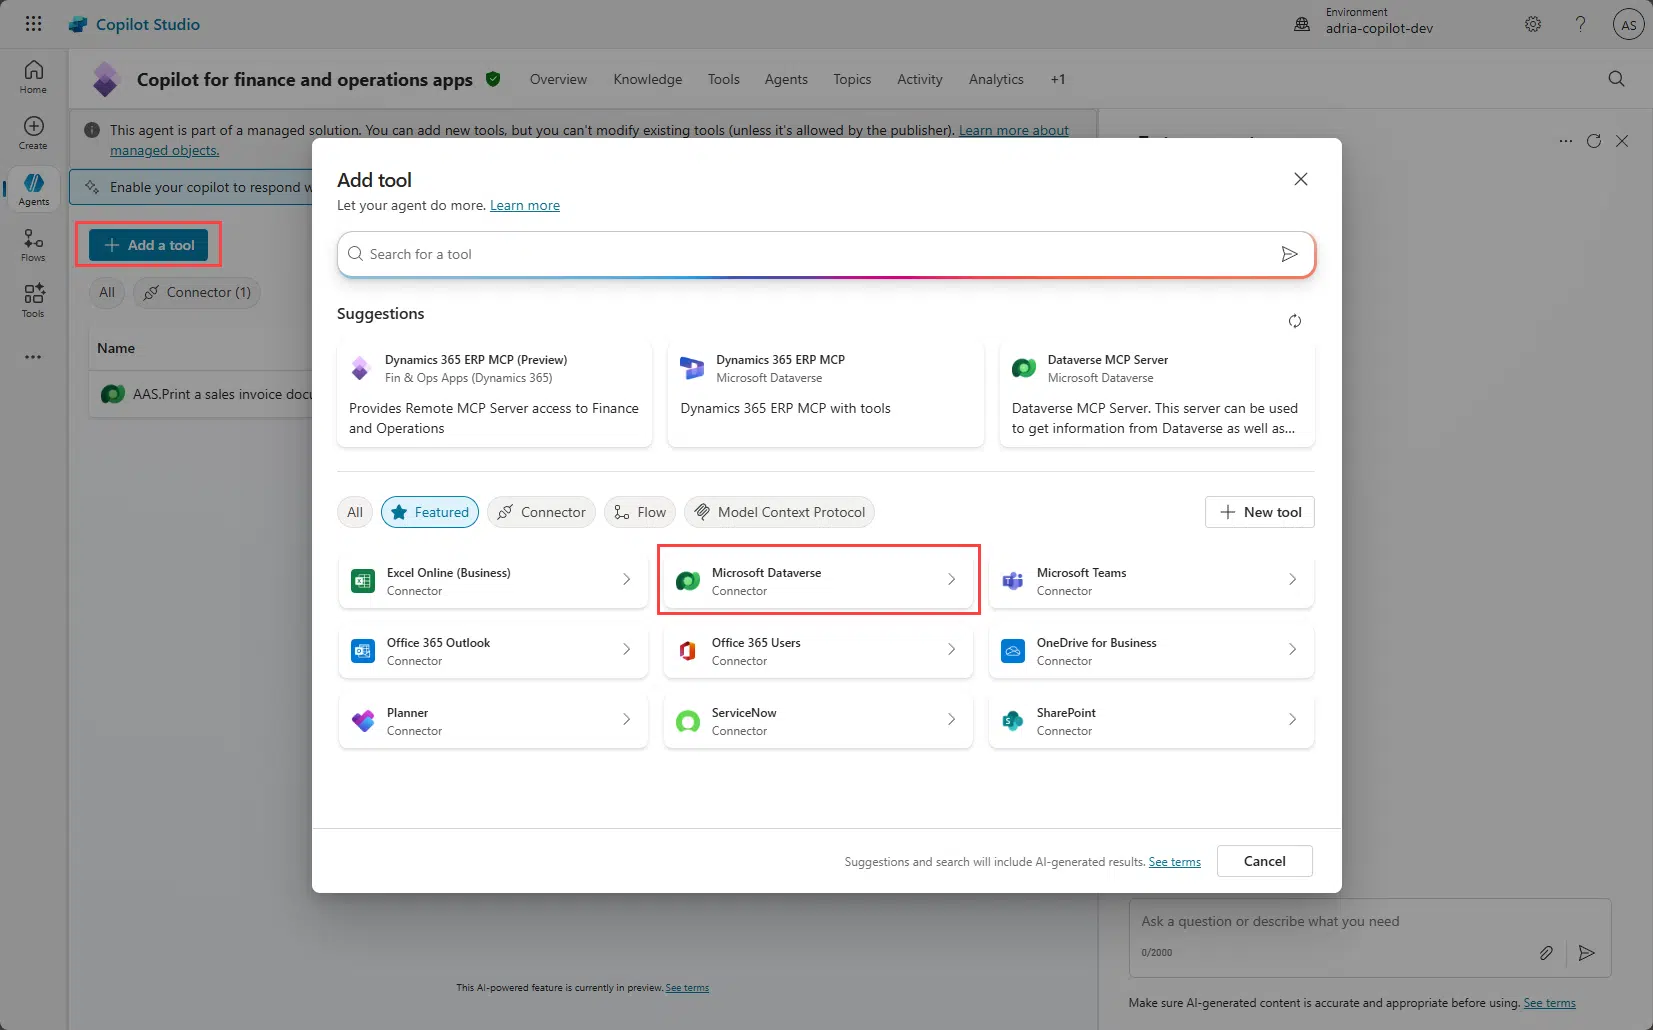Image resolution: width=1653 pixels, height=1030 pixels.
Task: Click the search icon in the top bar
Action: 1614,79
